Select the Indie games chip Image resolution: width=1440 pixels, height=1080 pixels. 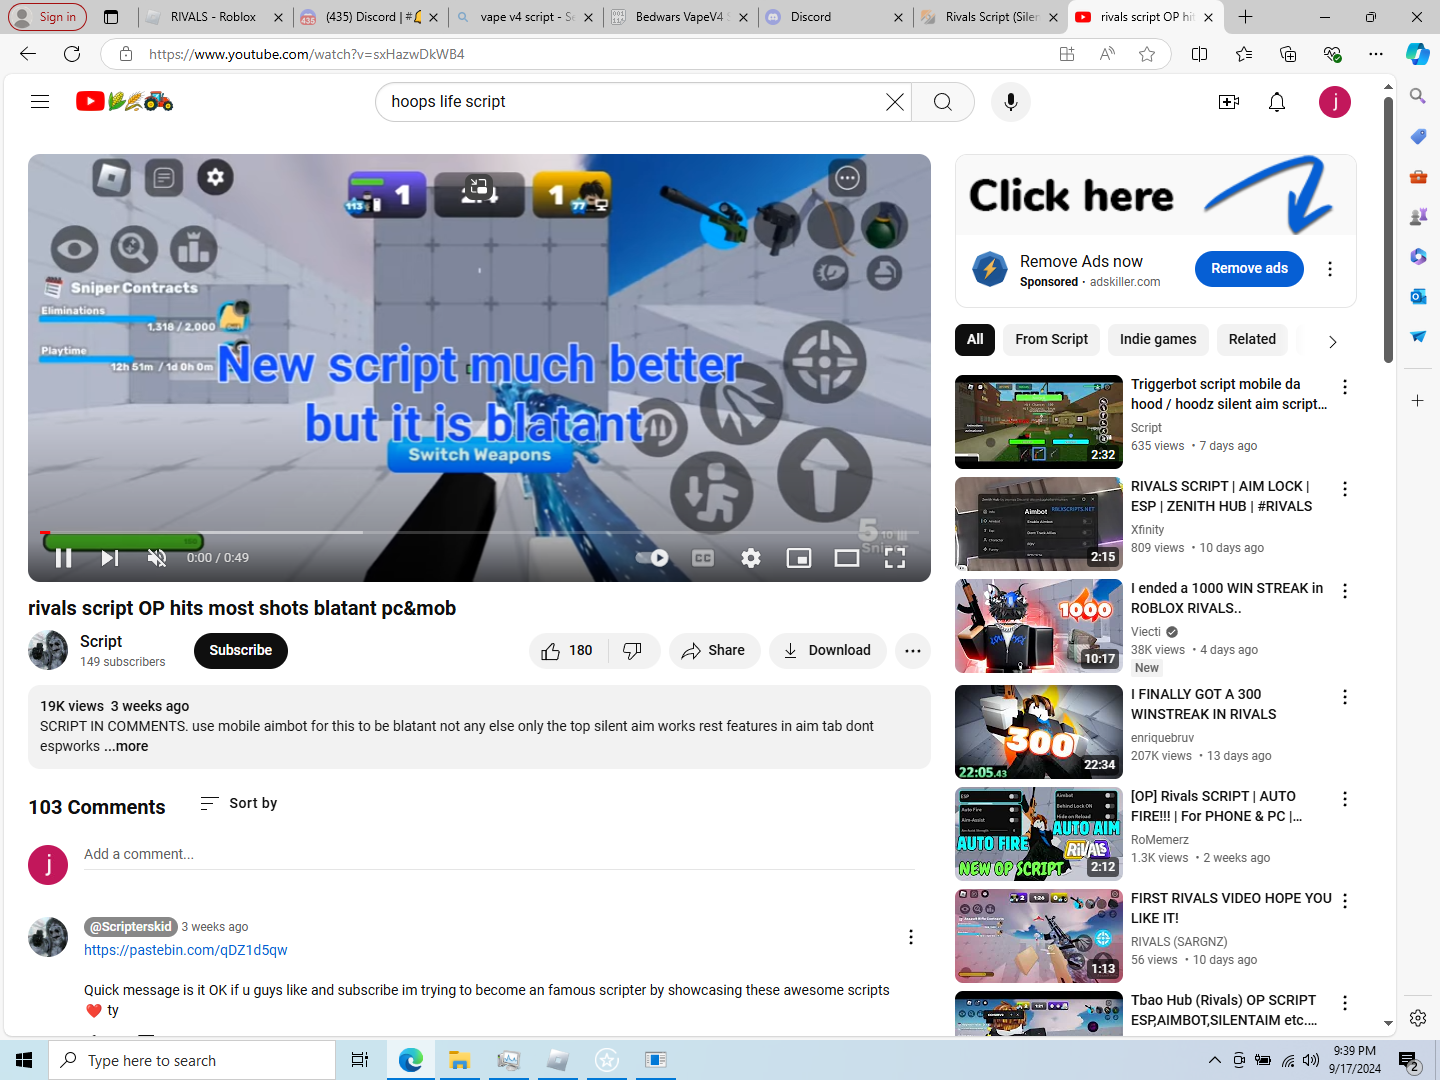pyautogui.click(x=1158, y=340)
